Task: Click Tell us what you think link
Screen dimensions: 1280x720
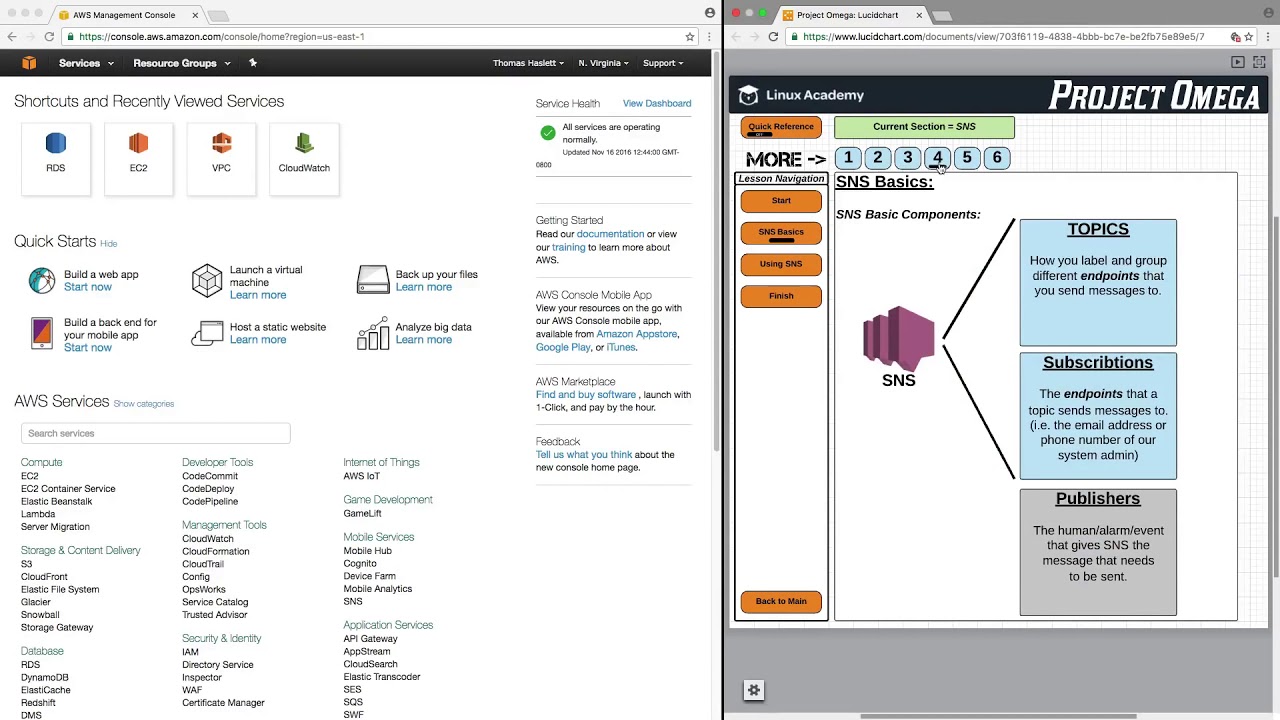Action: [x=584, y=455]
